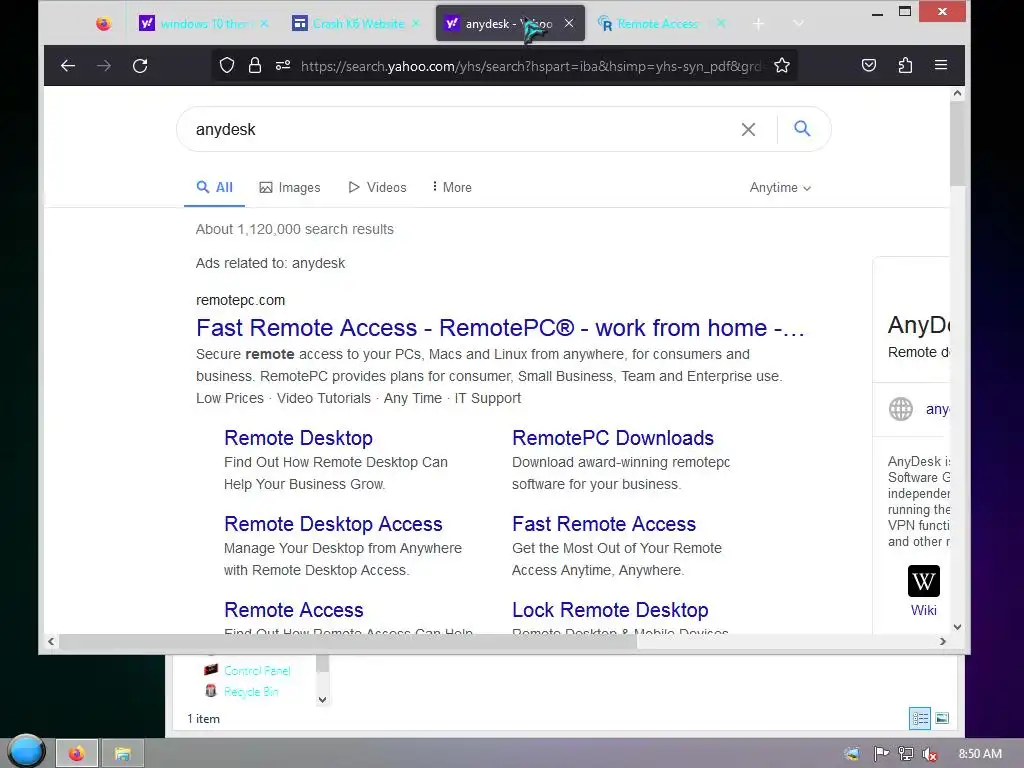
Task: Click the 8:50 AM taskbar clock
Action: point(980,754)
